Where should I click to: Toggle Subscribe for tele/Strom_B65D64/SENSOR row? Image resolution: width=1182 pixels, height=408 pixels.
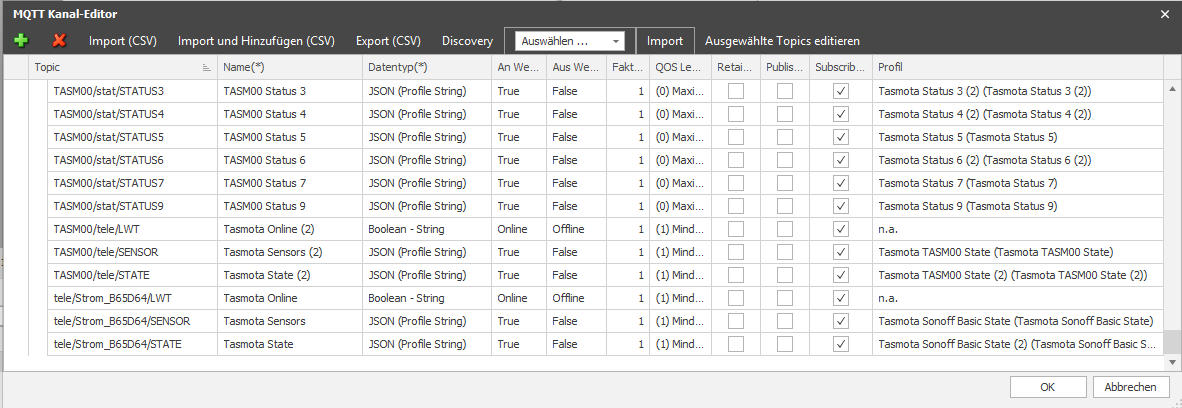click(x=841, y=321)
